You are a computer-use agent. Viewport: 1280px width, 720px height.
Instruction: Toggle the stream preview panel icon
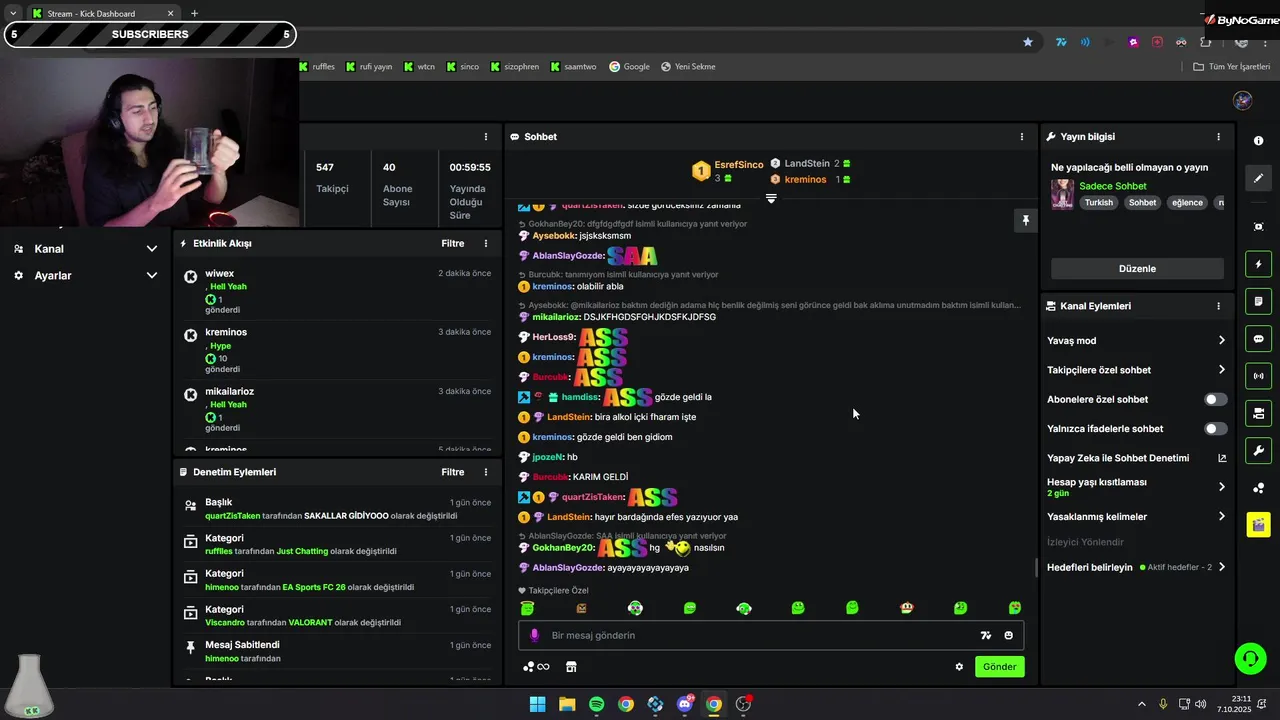point(1258,413)
